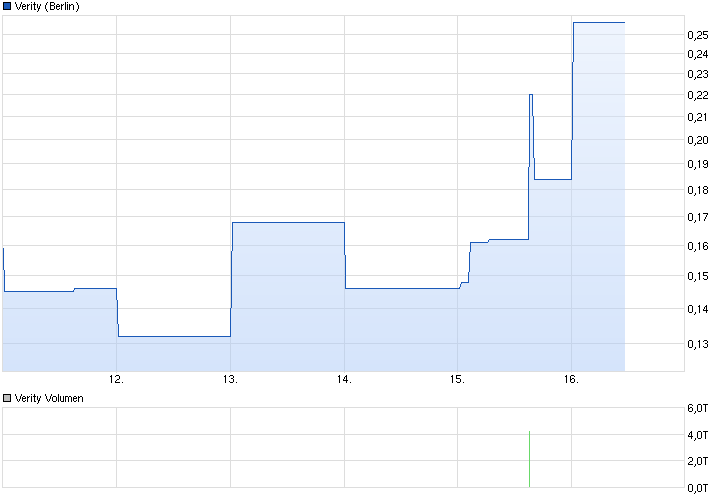
Task: Click the 0,15 price axis value
Action: click(x=698, y=276)
